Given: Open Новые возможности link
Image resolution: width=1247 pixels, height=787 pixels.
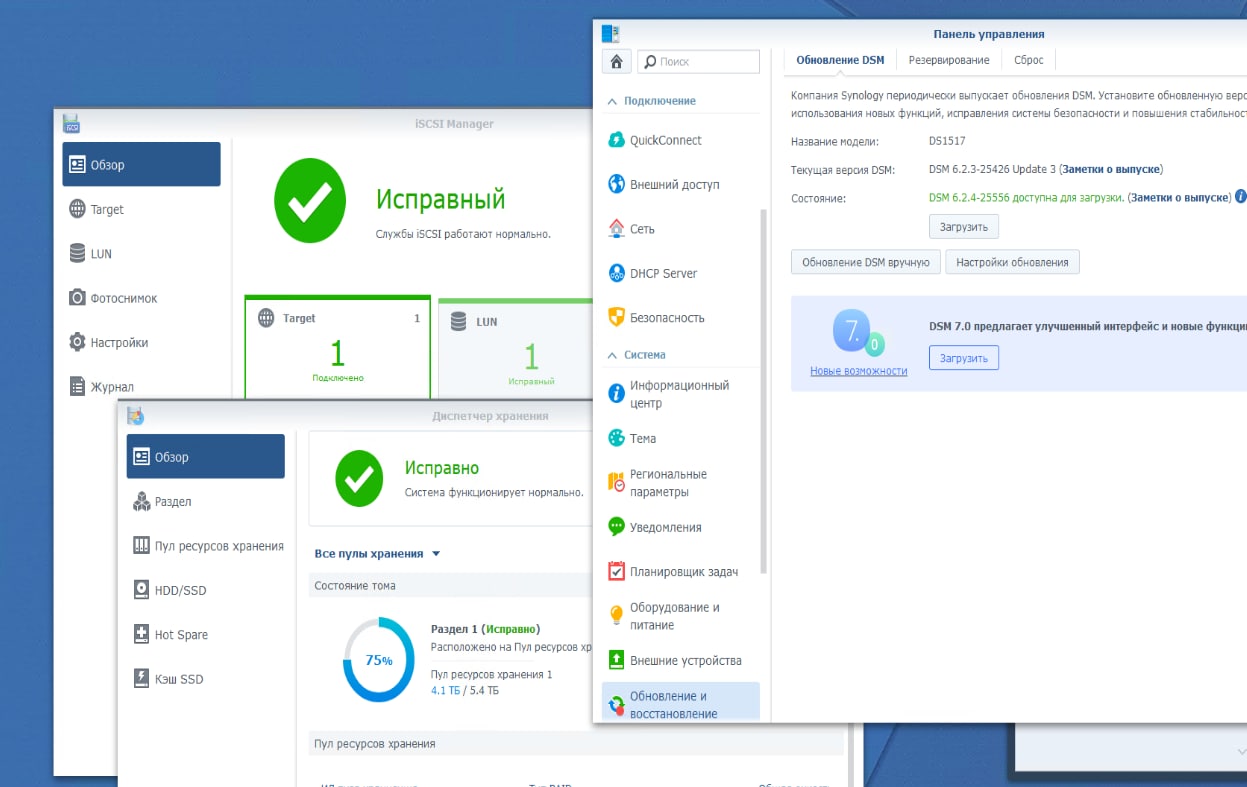Looking at the screenshot, I should [x=859, y=371].
